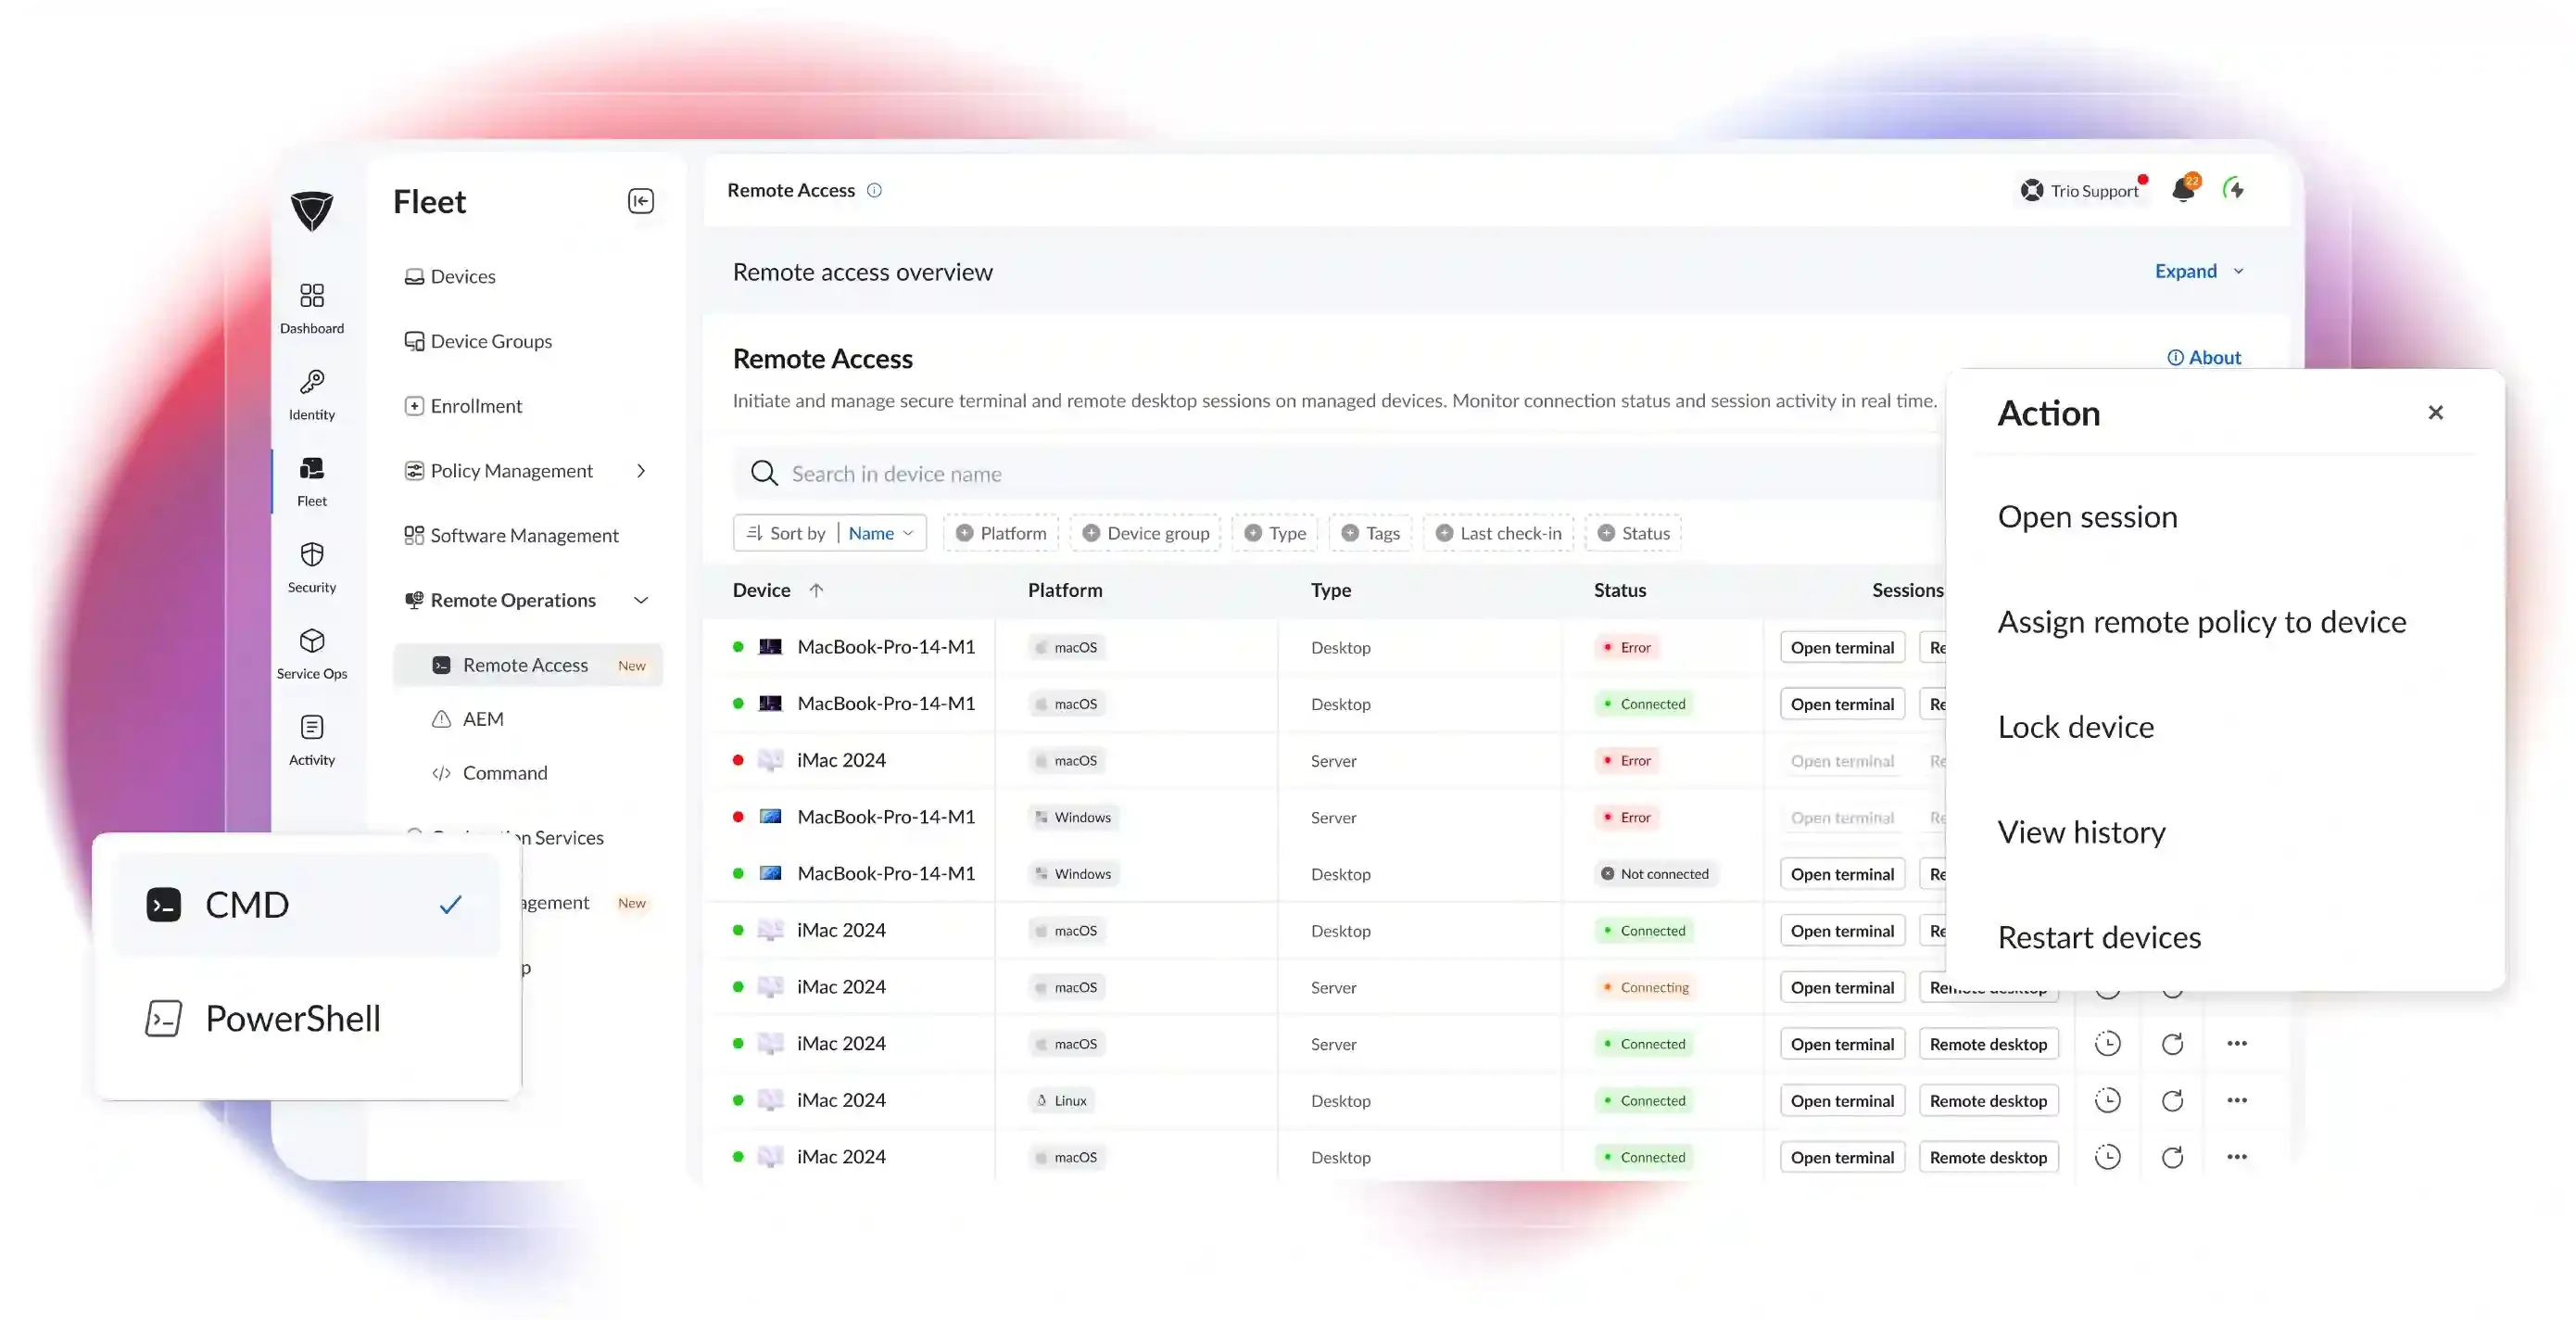Toggle the Device column sort arrow
This screenshot has width=2576, height=1320.
coord(816,590)
